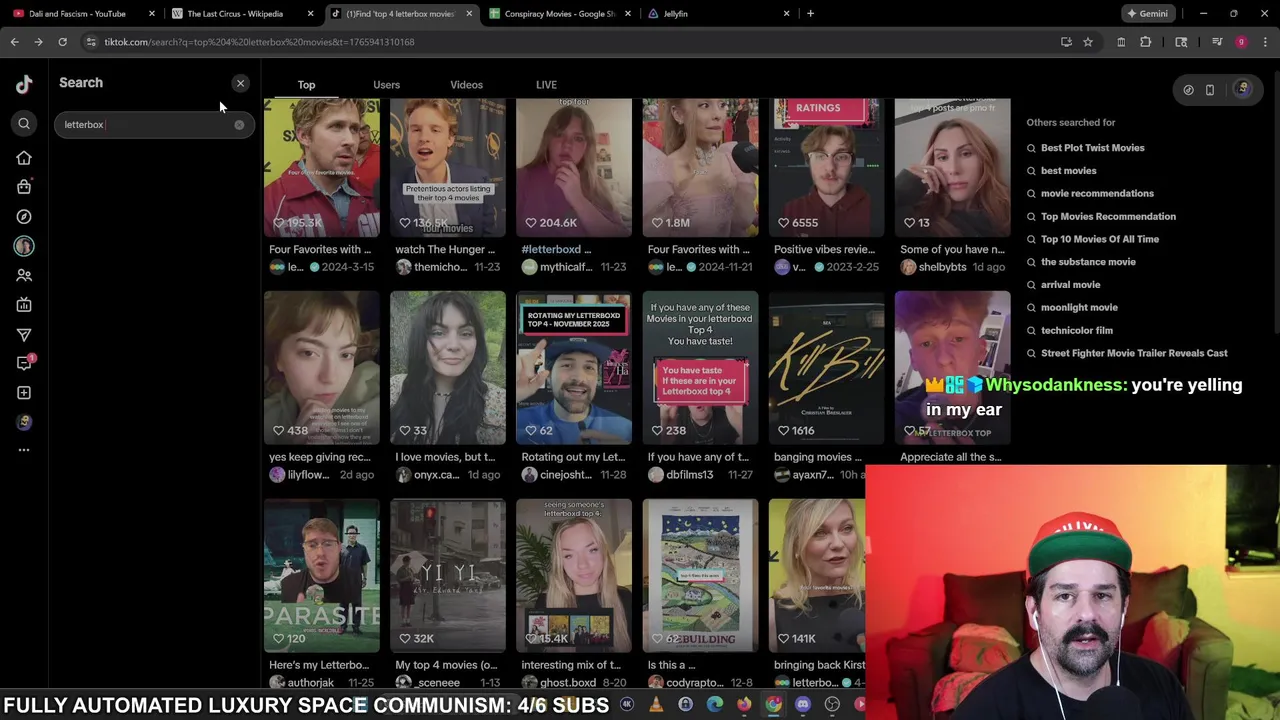Open a new browser tab with plus
Viewport: 1280px width, 720px height.
810,14
